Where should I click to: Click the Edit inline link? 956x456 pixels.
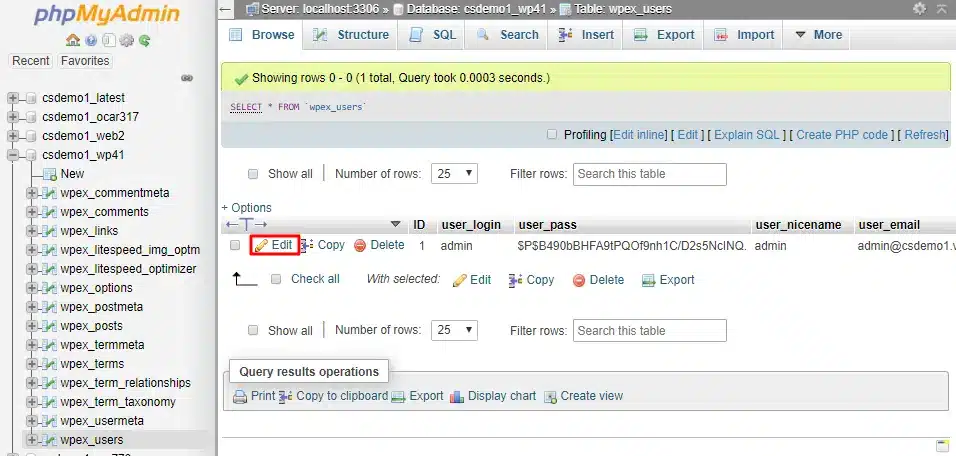tap(640, 135)
